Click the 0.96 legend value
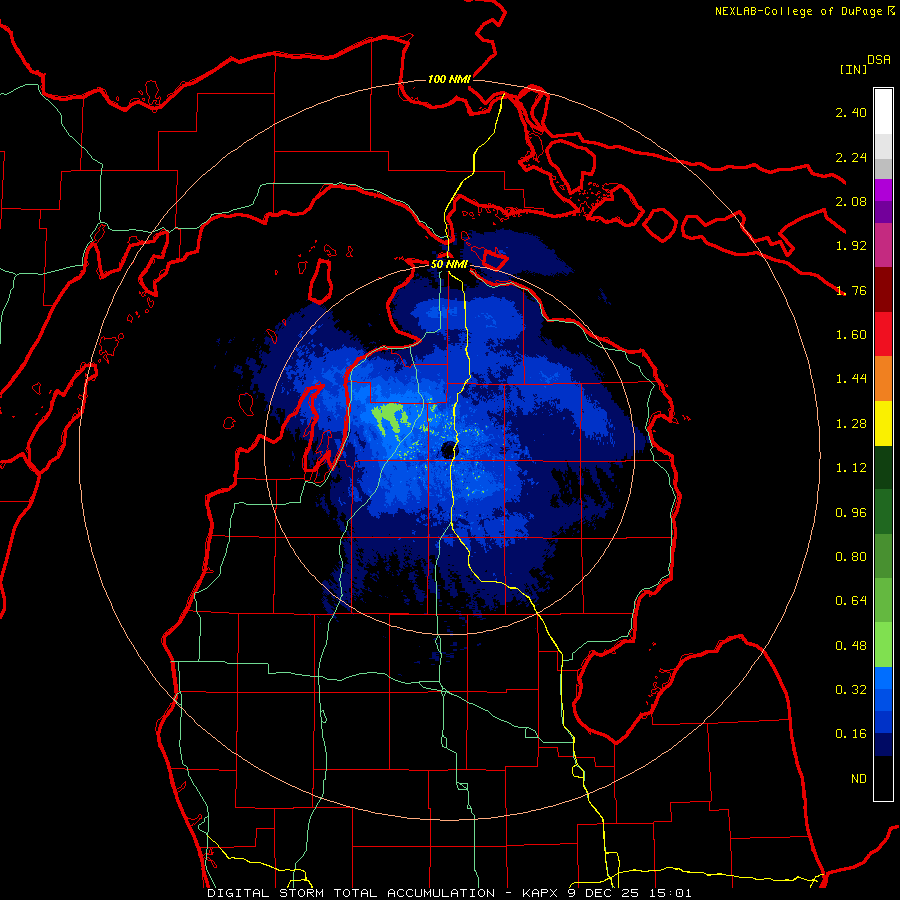The image size is (900, 900). (x=851, y=513)
